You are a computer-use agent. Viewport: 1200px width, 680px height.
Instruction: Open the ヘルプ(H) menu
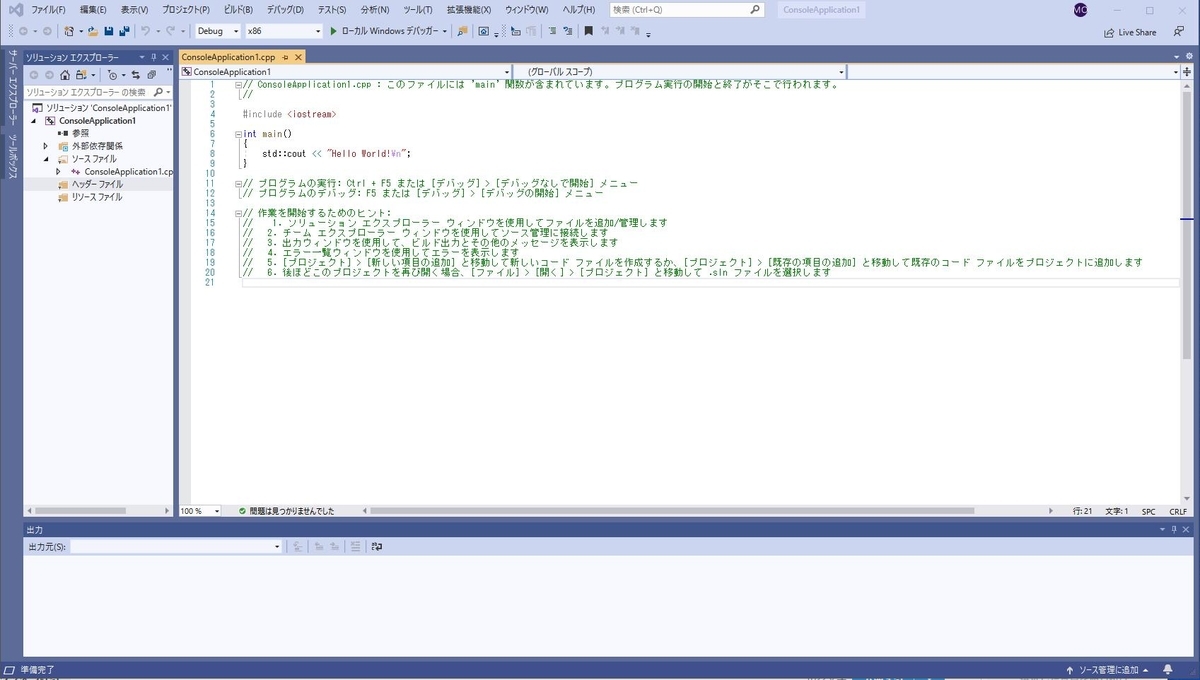(x=578, y=10)
